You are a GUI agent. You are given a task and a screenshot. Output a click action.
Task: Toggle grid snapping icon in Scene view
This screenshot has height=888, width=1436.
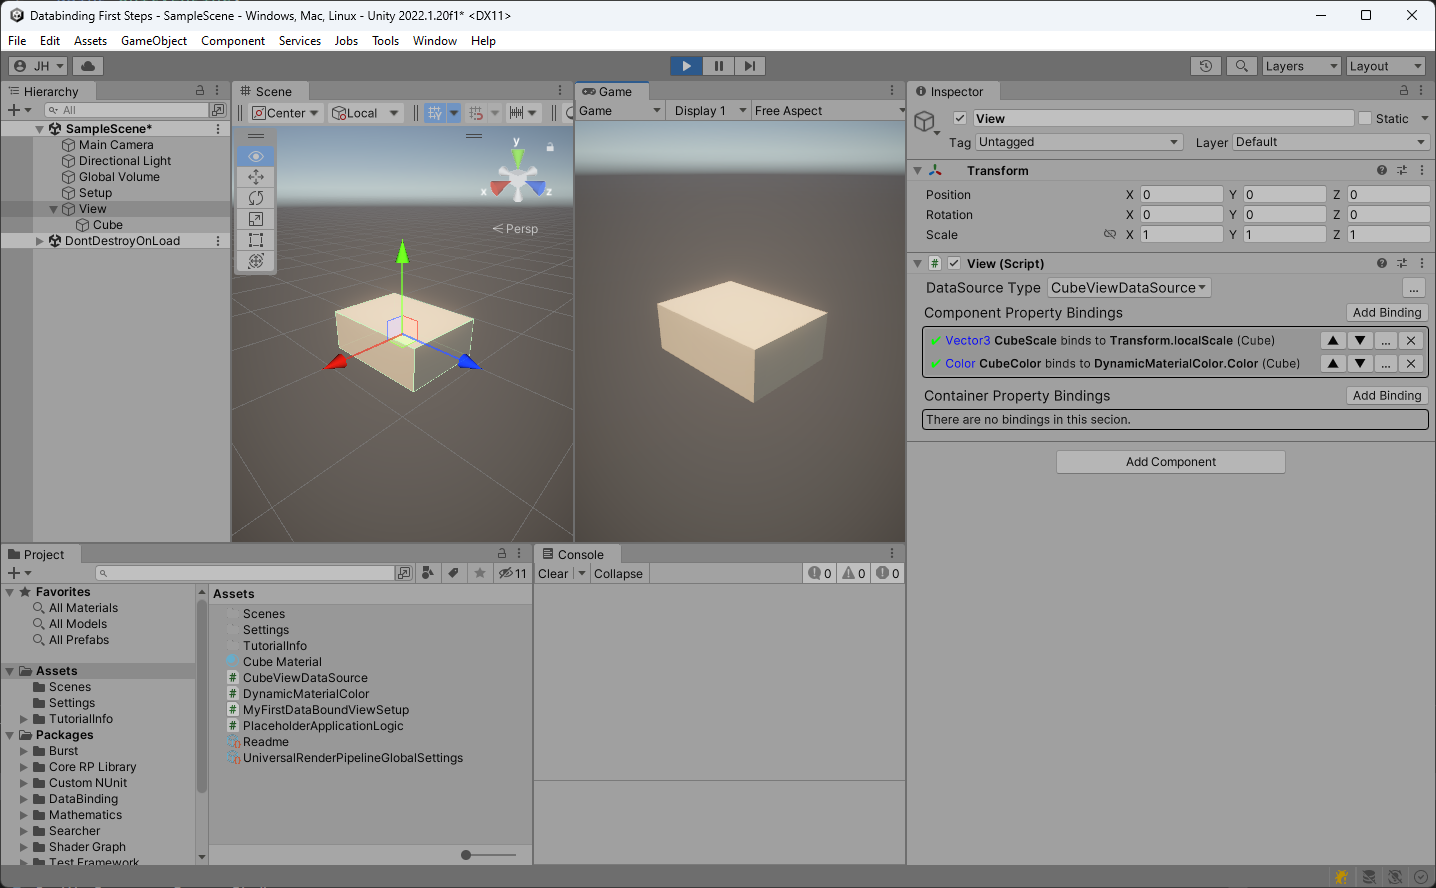click(x=434, y=113)
